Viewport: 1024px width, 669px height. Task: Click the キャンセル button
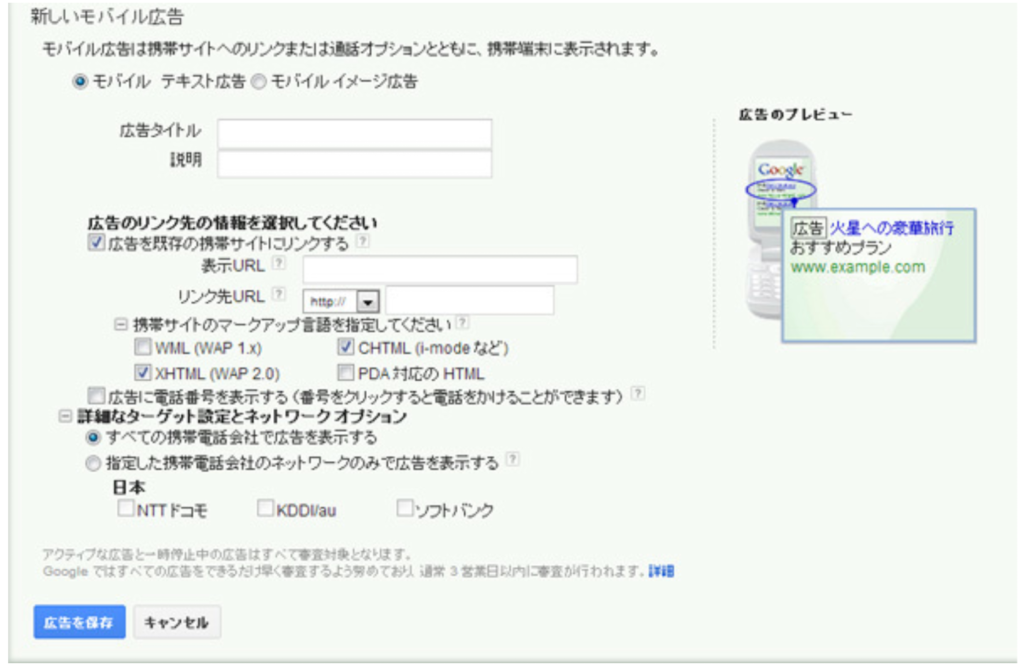tap(176, 622)
